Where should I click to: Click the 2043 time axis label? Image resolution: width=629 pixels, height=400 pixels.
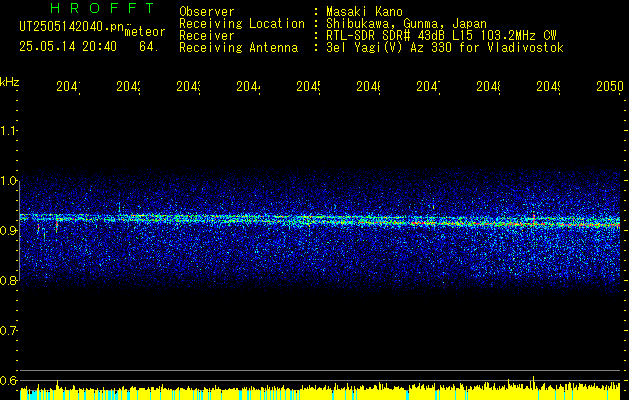189,87
